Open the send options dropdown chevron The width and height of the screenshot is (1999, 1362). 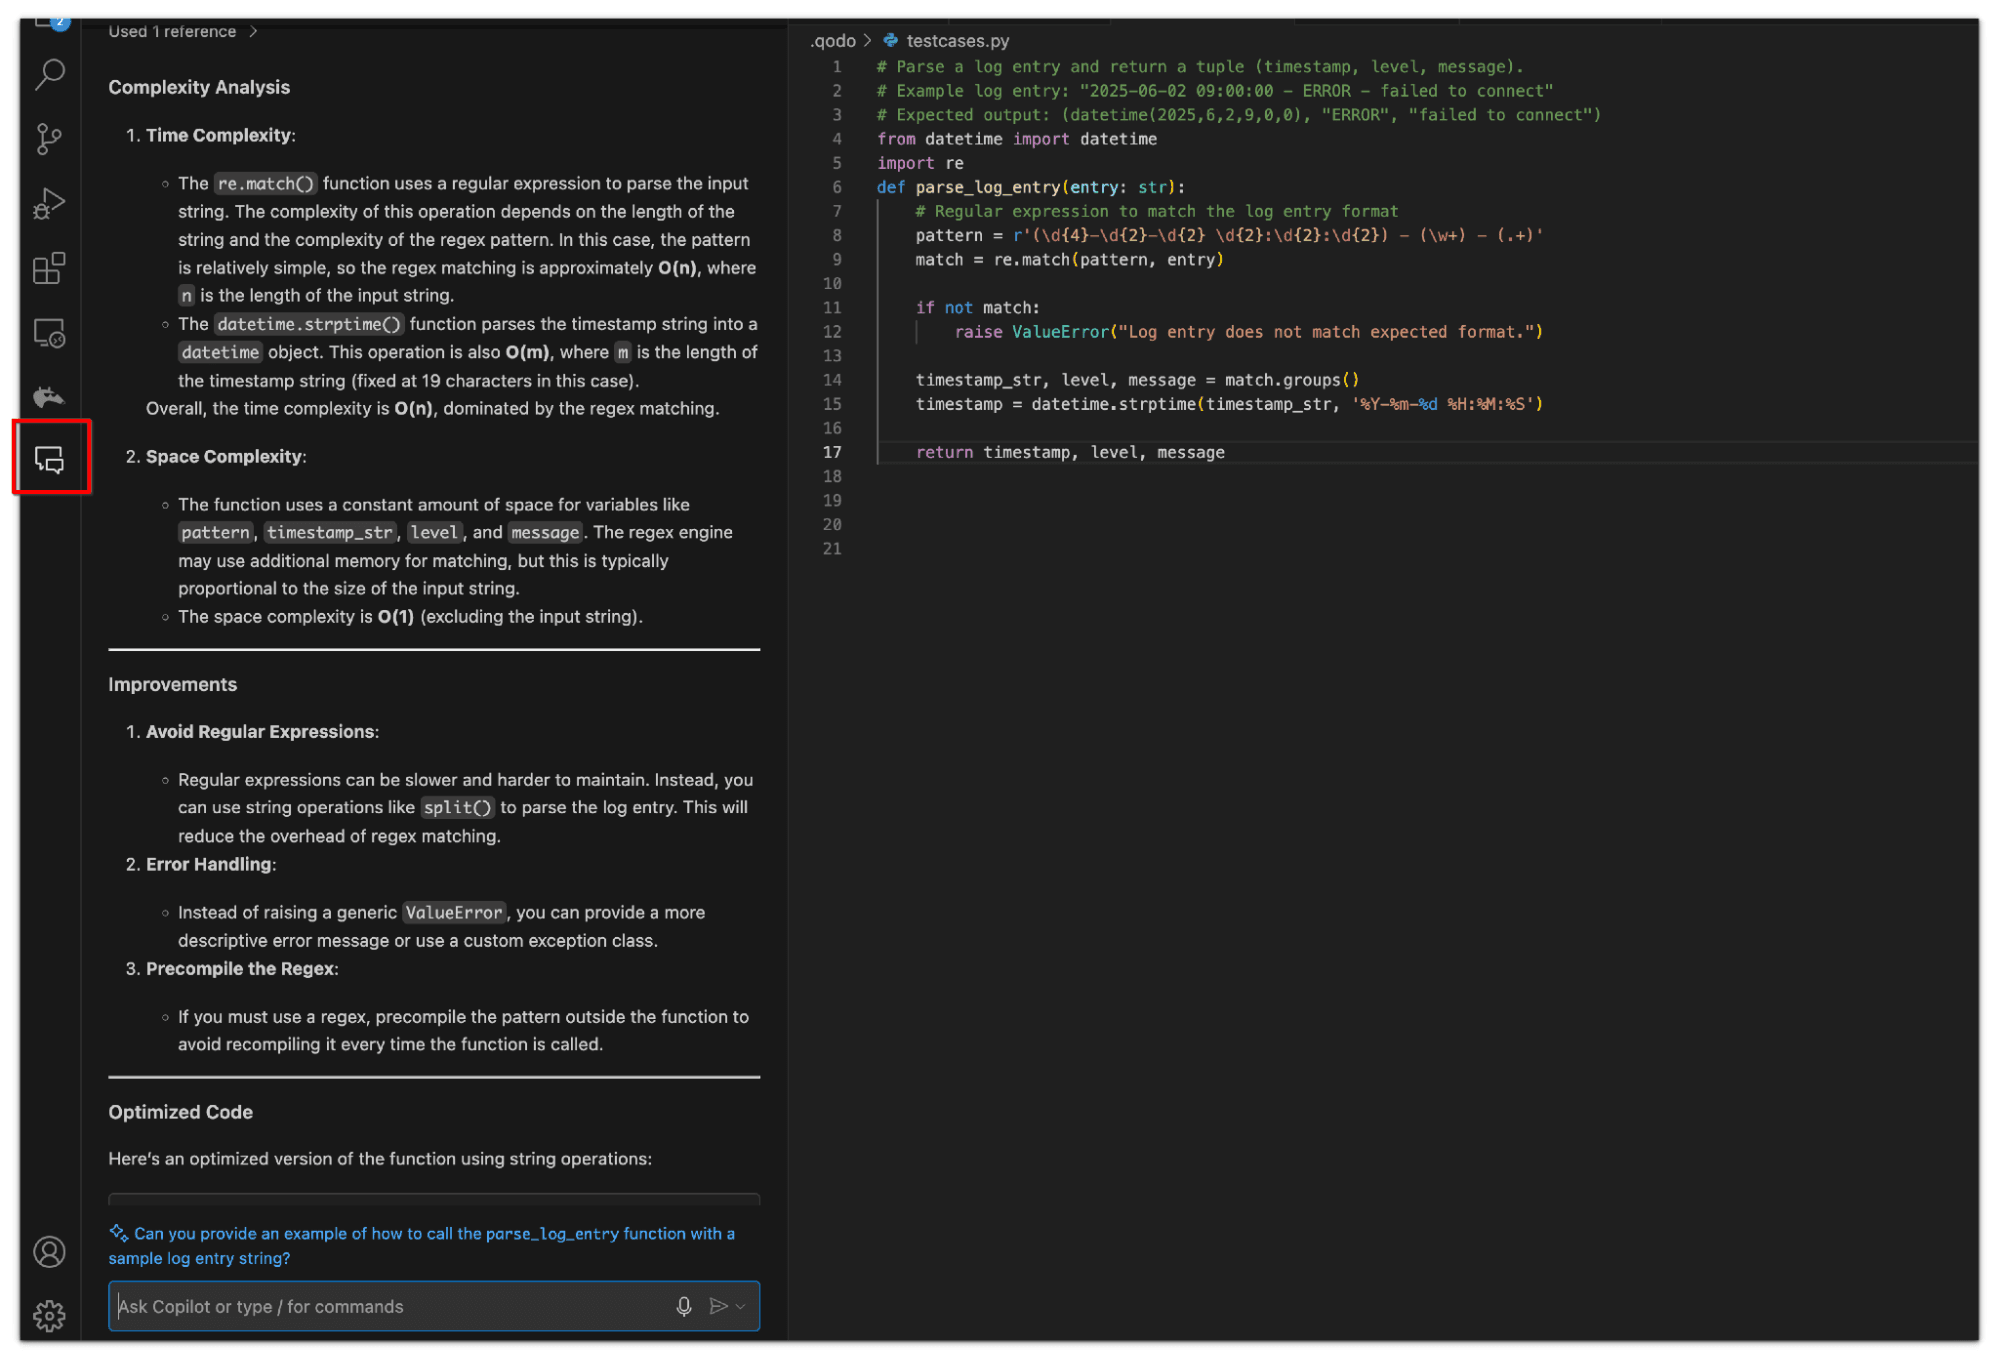741,1306
